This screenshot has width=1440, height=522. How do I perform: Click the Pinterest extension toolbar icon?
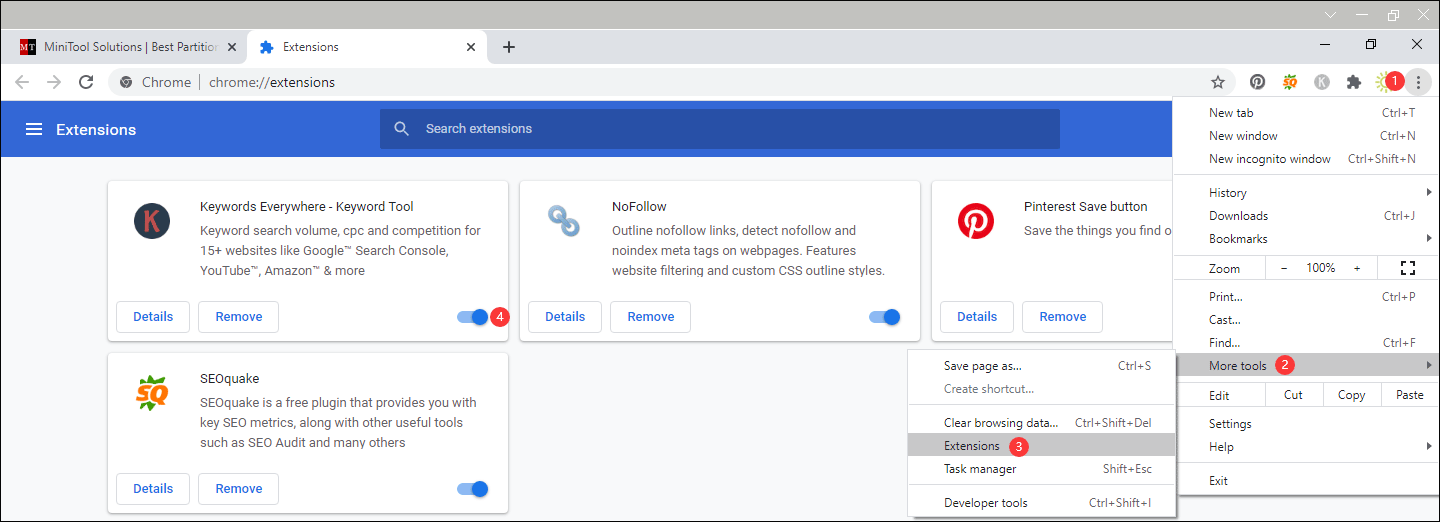(x=1257, y=82)
